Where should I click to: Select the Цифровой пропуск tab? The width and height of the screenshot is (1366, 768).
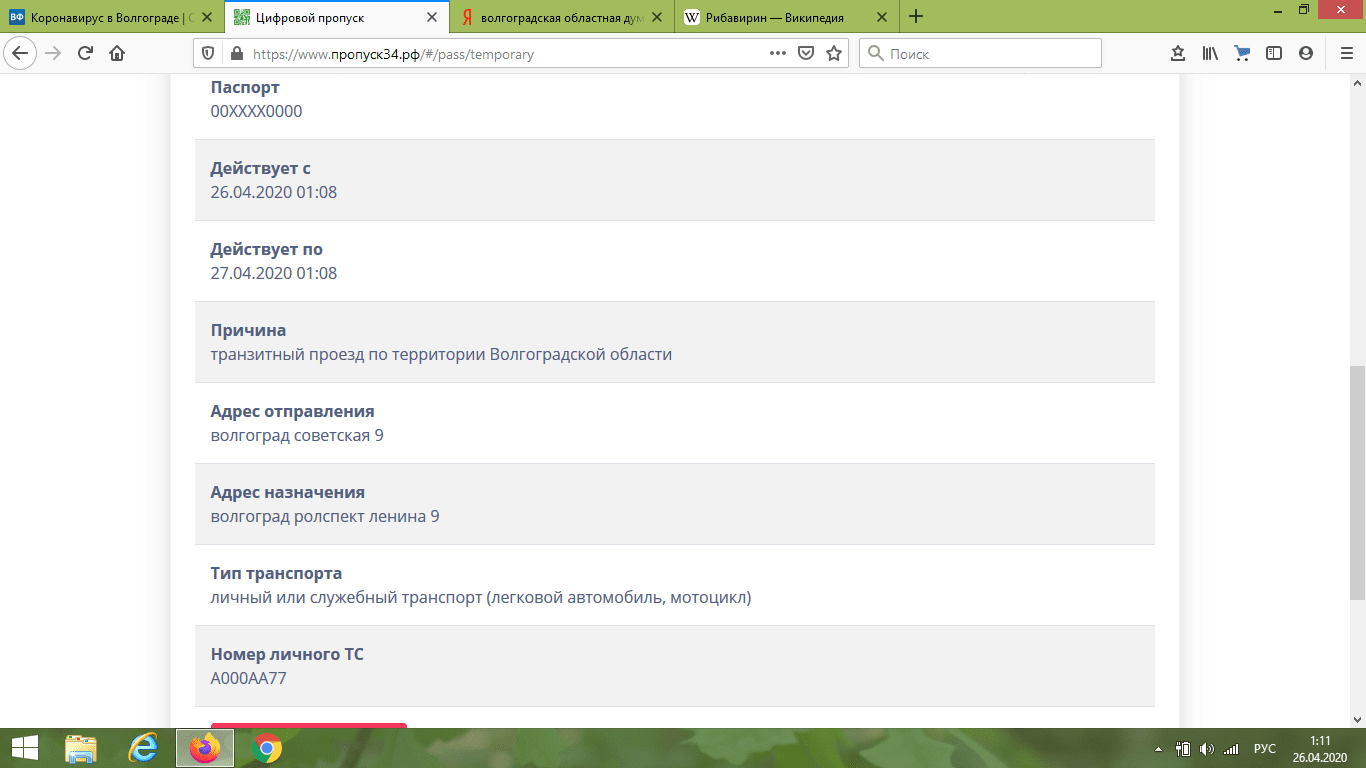point(337,18)
